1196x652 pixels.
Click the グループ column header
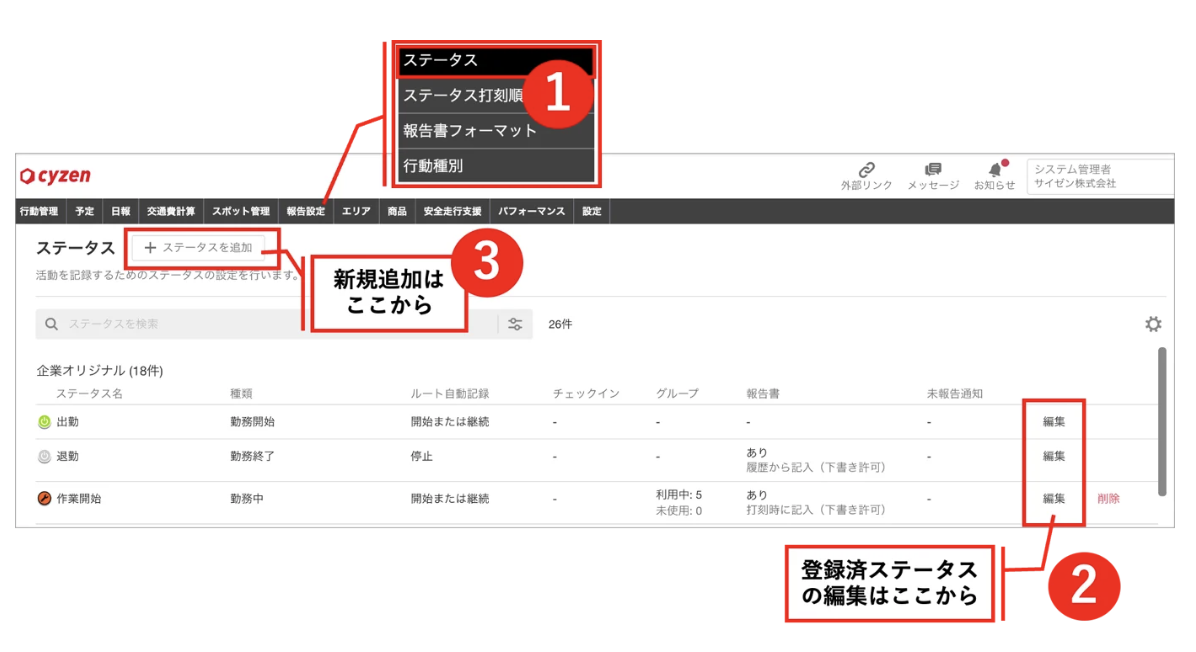coord(677,393)
